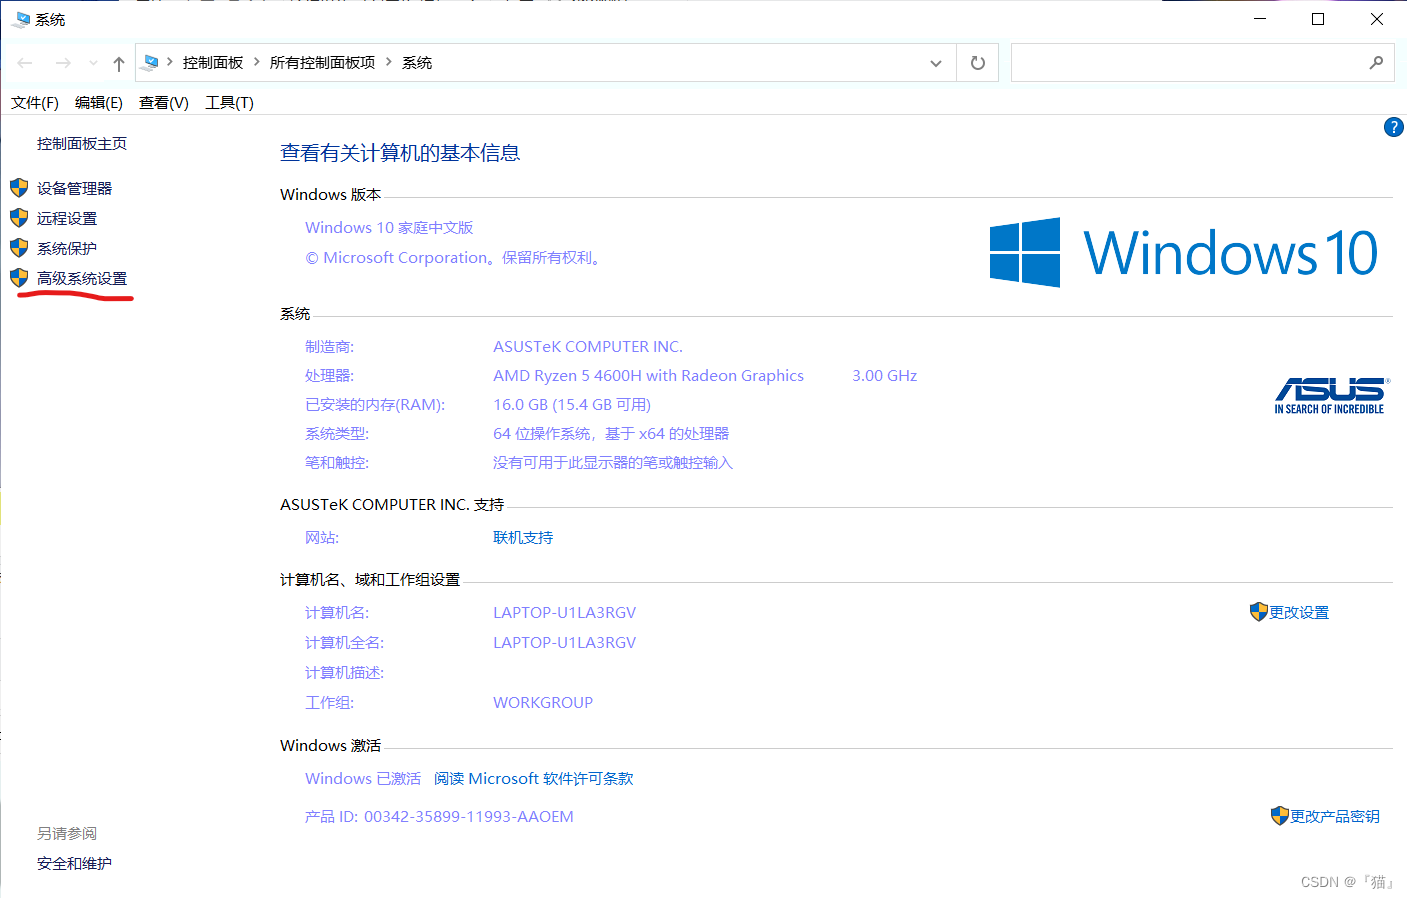Click 所有控制面板项 in the breadcrumb path

pyautogui.click(x=323, y=63)
